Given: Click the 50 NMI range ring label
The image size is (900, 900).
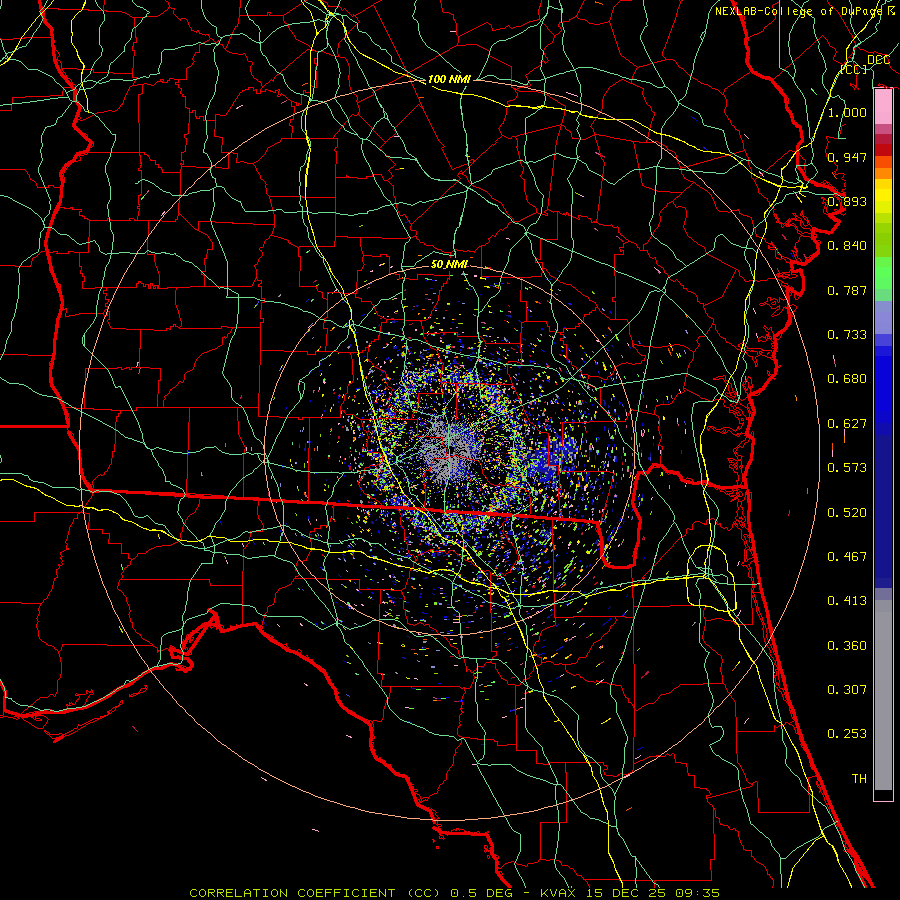Looking at the screenshot, I should 449,264.
